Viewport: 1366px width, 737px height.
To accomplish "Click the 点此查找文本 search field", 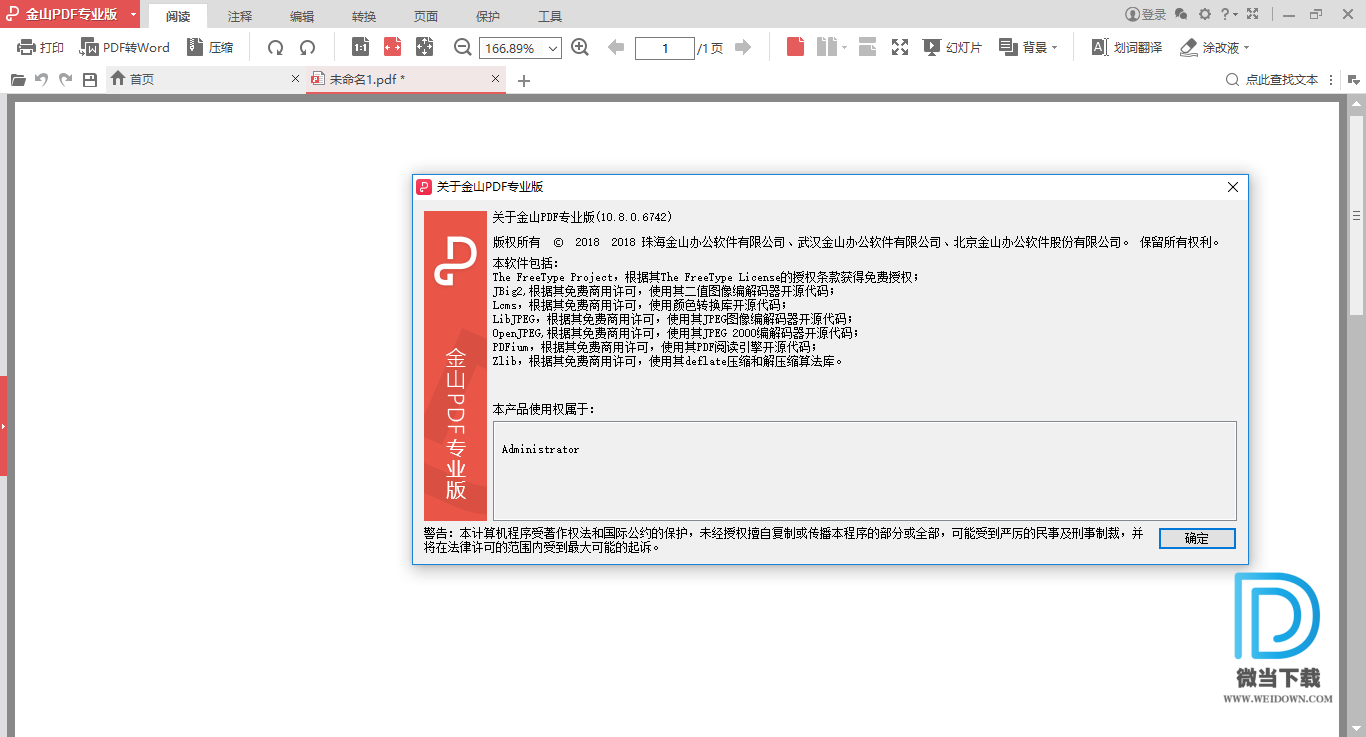I will 1282,80.
